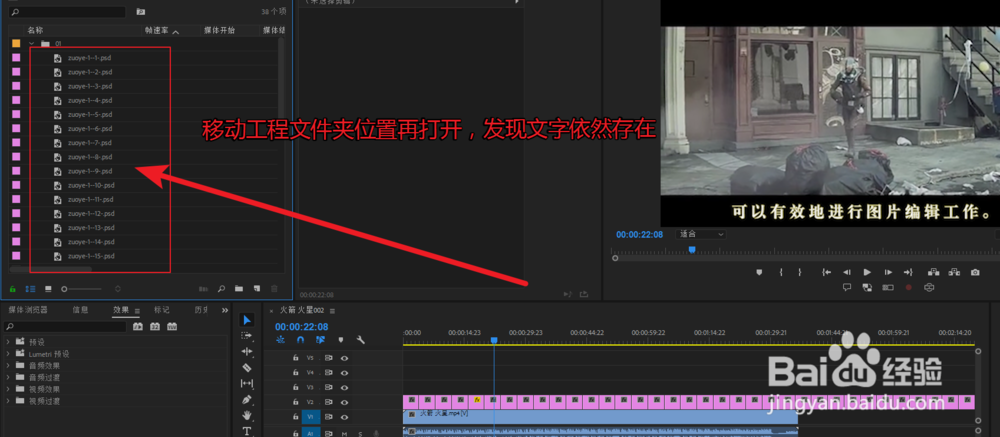
Task: Click New Item icon in Project panel
Action: coord(256,289)
